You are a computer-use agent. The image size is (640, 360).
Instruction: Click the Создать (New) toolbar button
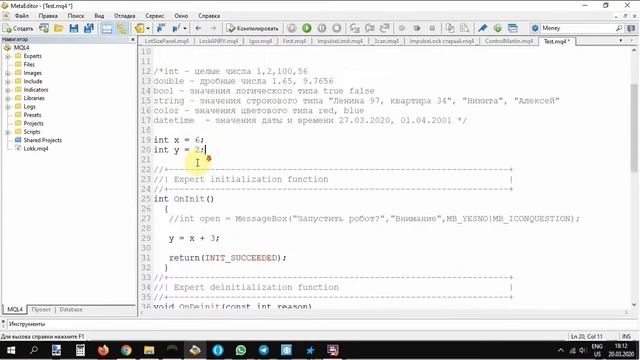coord(18,28)
